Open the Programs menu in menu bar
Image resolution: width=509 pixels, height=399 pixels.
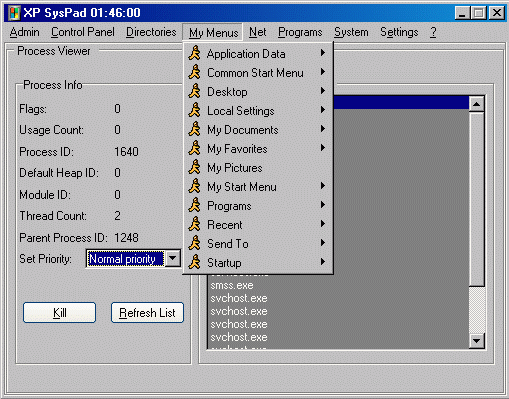tap(300, 32)
